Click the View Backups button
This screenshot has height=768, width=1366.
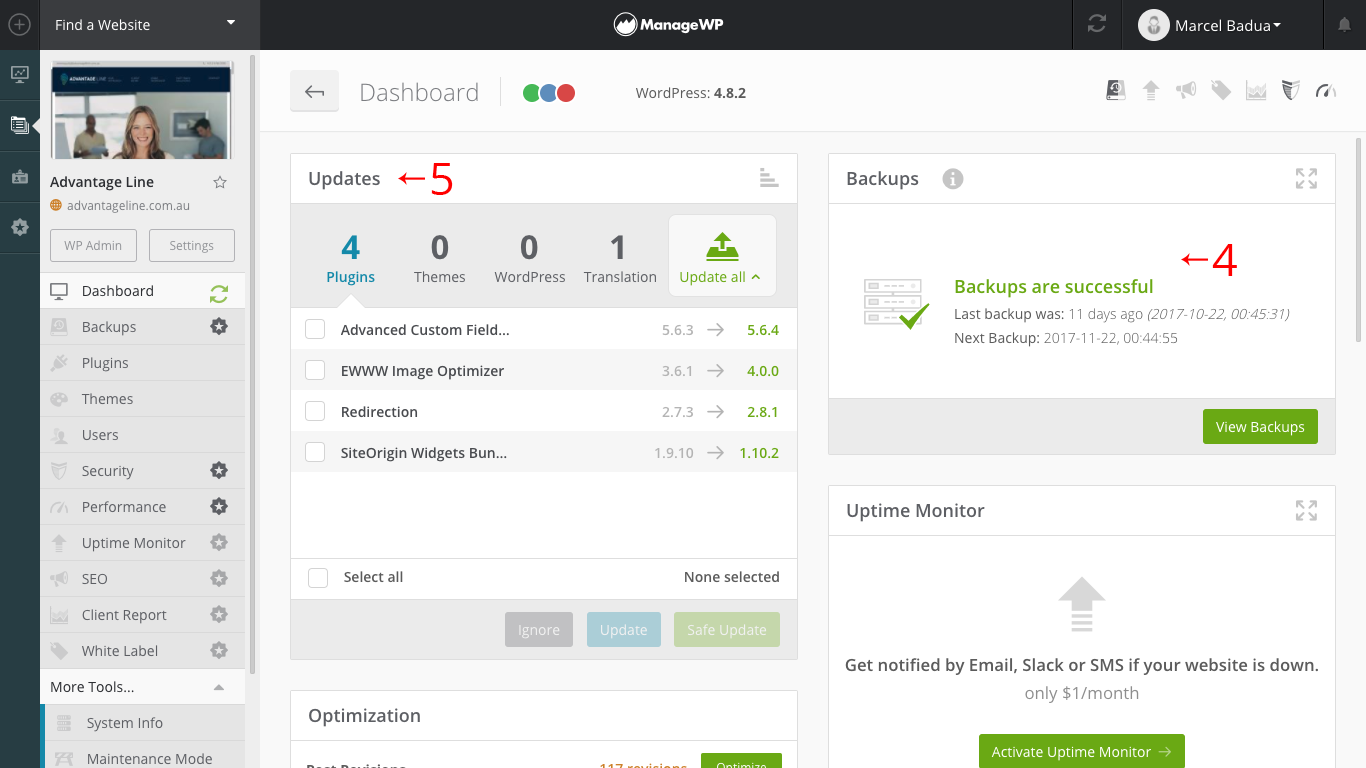(x=1260, y=427)
